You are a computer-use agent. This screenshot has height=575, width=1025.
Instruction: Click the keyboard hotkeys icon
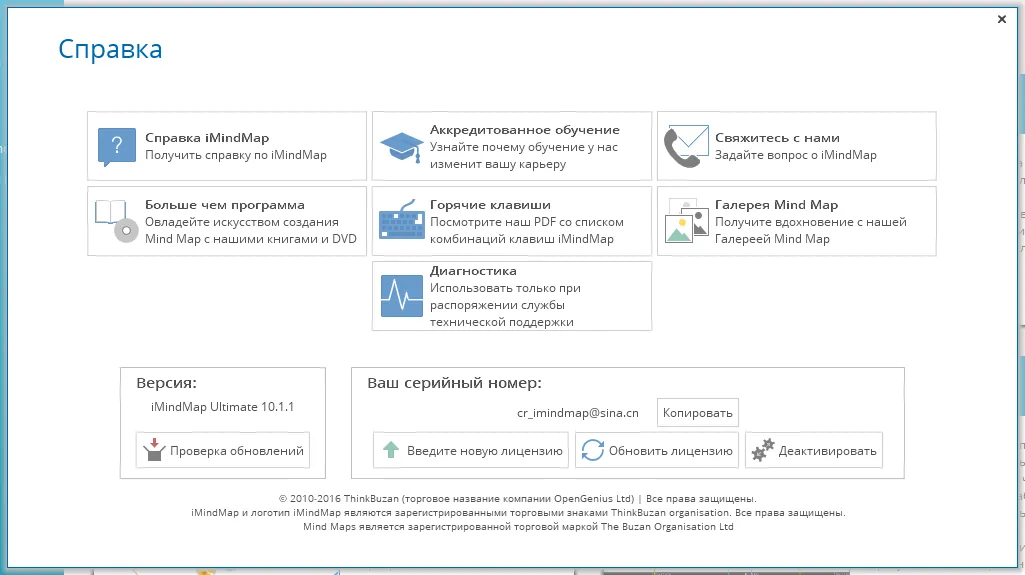coord(401,220)
